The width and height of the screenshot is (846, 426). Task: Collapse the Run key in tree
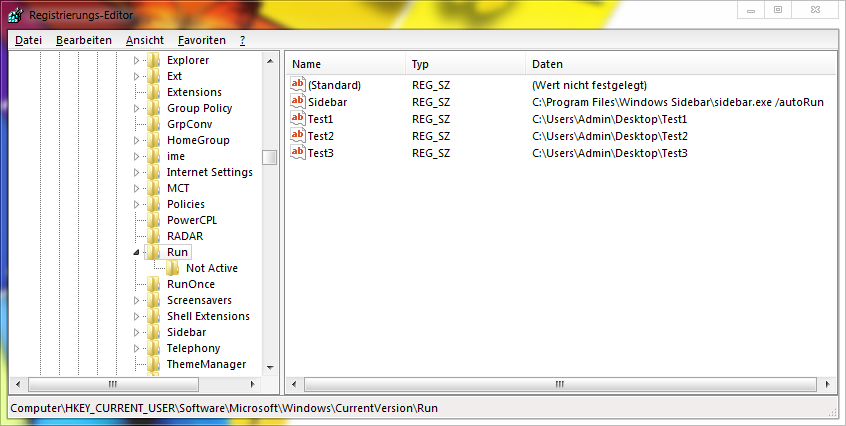[x=137, y=253]
